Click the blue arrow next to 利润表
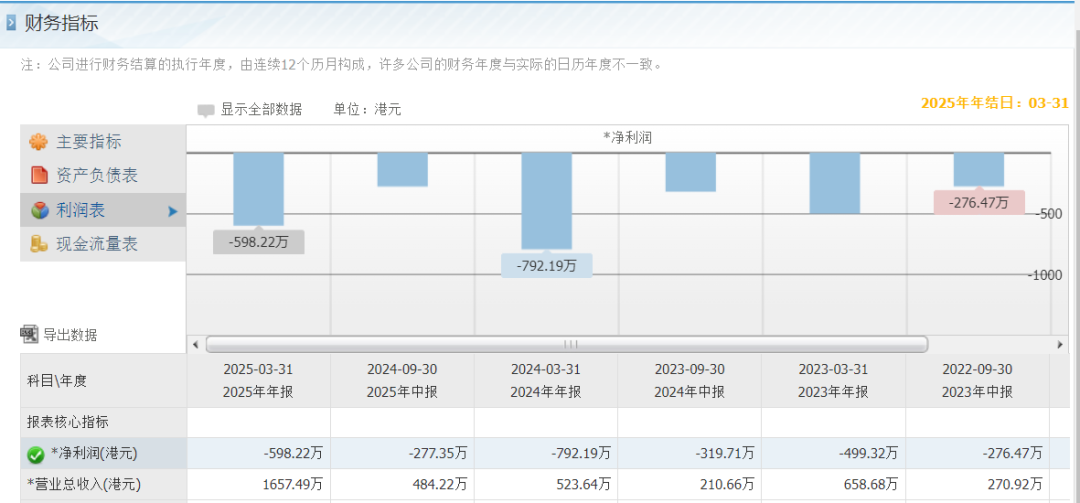 tap(173, 212)
